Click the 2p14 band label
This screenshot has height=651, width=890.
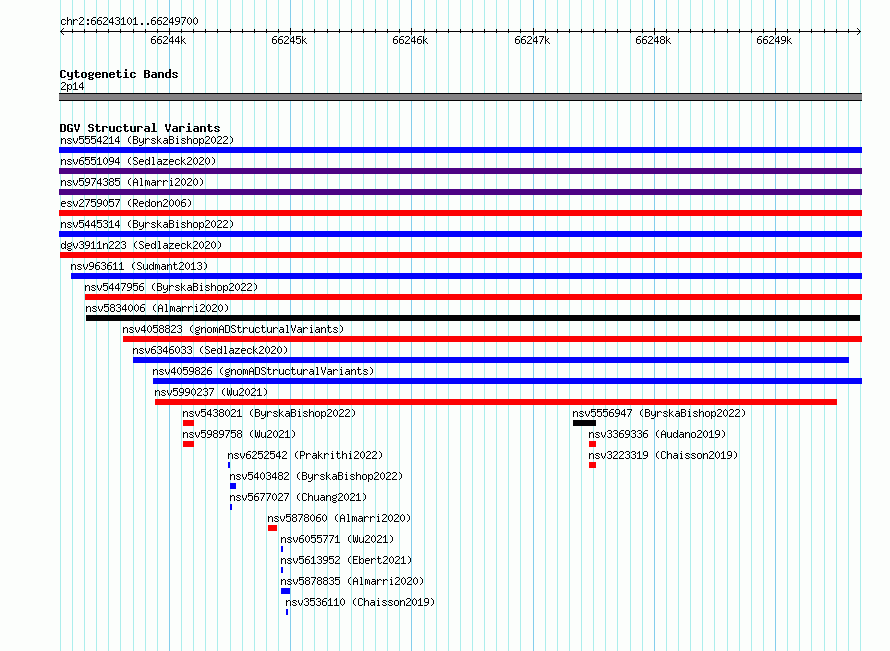tap(72, 87)
